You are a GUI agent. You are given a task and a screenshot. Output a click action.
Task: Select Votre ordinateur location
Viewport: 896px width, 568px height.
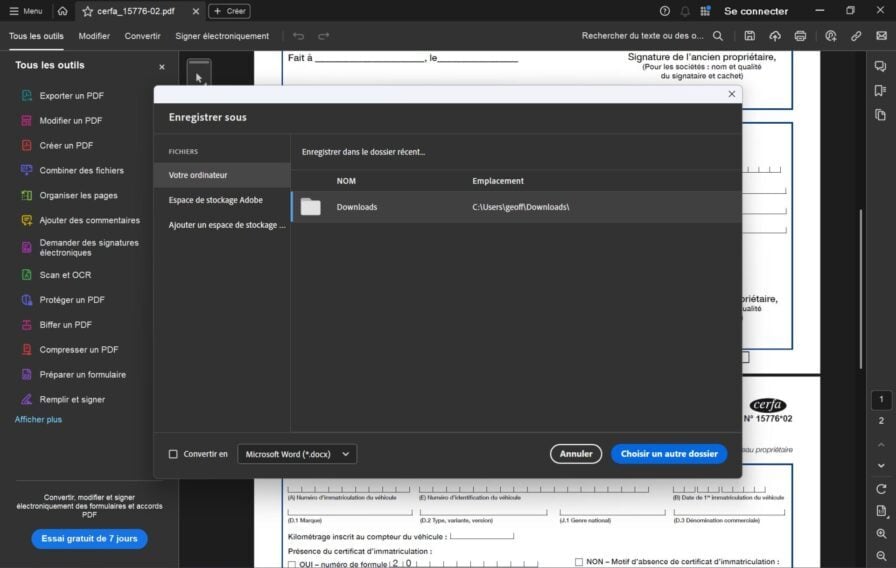tap(222, 175)
